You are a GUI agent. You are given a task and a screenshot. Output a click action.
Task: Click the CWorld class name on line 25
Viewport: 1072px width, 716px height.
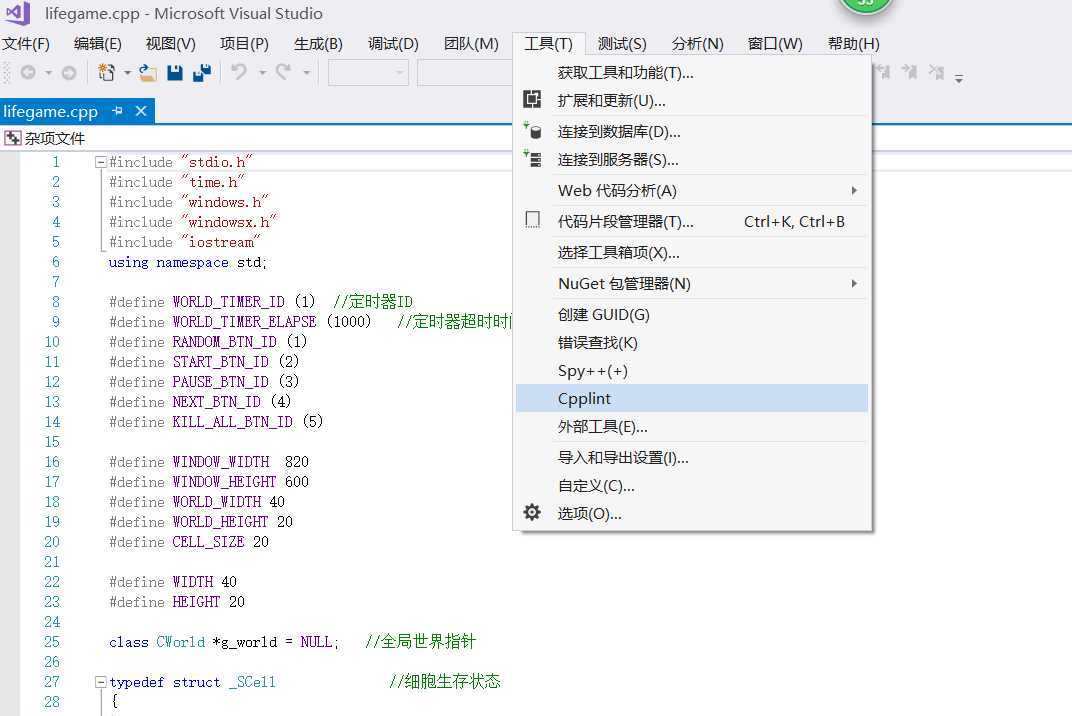click(180, 641)
